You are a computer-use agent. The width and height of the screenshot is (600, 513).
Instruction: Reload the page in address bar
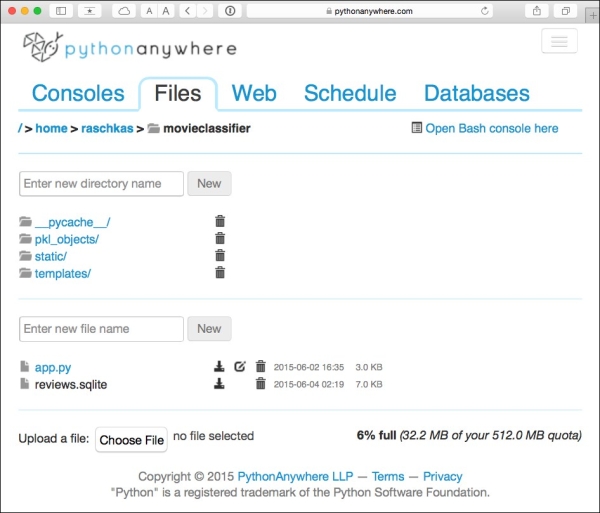click(x=484, y=11)
